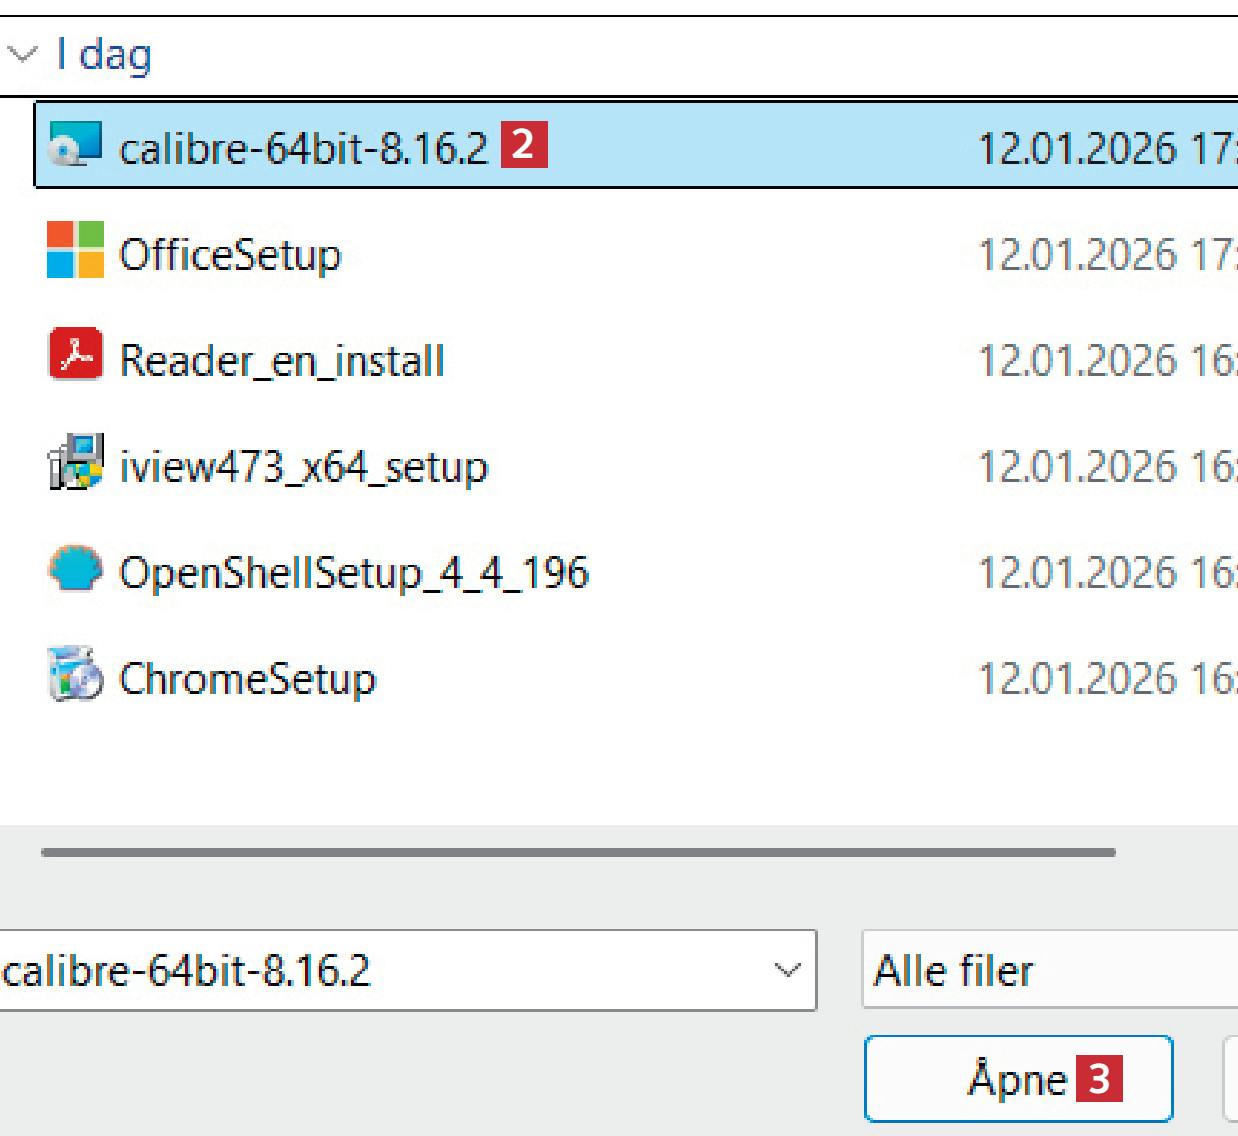Screen dimensions: 1238x1136
Task: Collapse the 'I dag' group
Action: pyautogui.click(x=21, y=54)
